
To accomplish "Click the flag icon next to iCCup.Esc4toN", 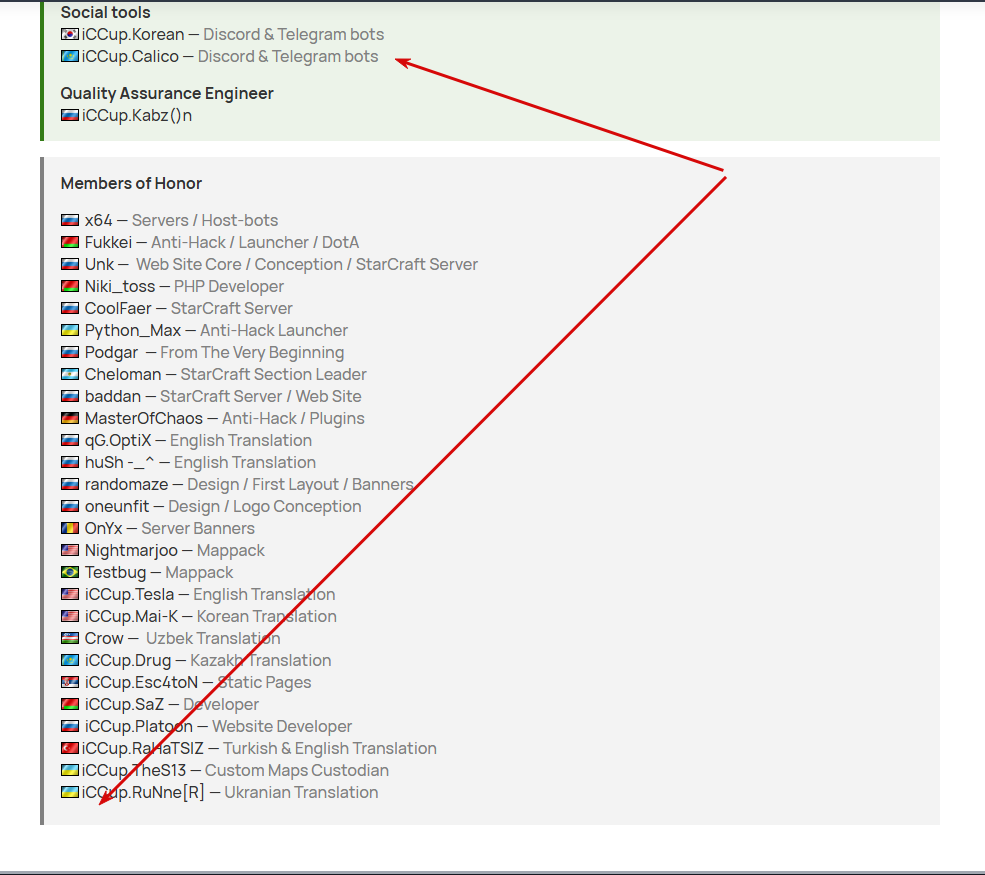I will tap(70, 682).
